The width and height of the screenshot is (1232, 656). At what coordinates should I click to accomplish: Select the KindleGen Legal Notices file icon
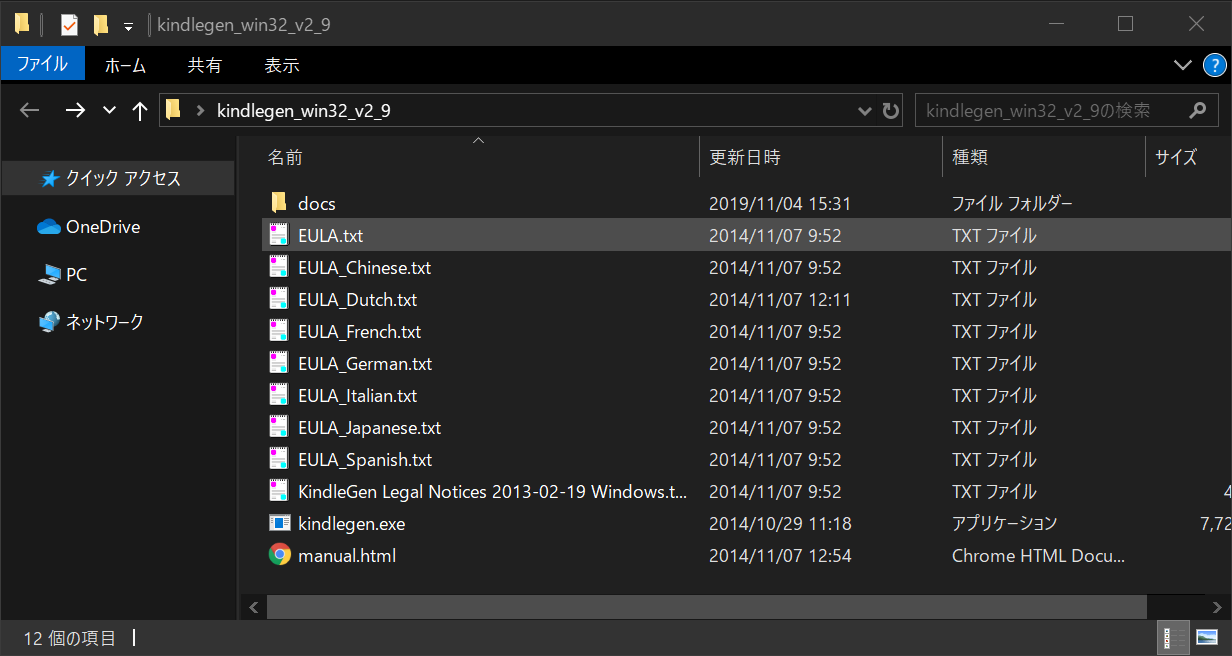[x=279, y=491]
